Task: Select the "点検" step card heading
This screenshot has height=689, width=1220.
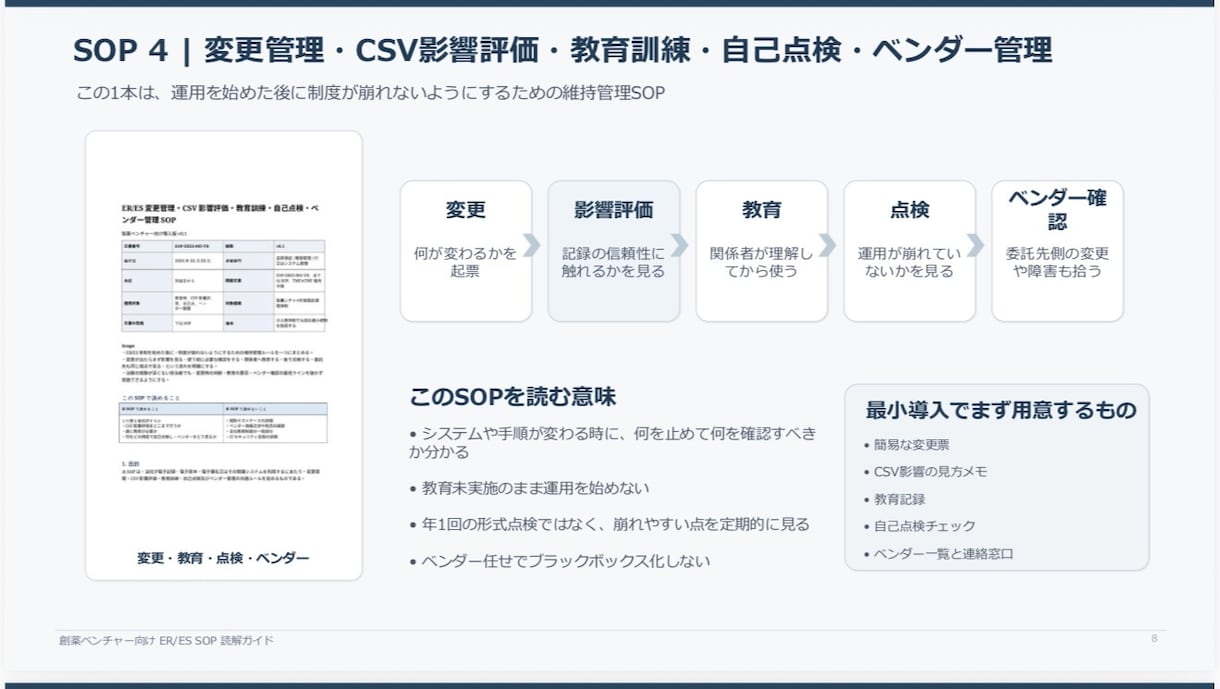Action: 910,210
